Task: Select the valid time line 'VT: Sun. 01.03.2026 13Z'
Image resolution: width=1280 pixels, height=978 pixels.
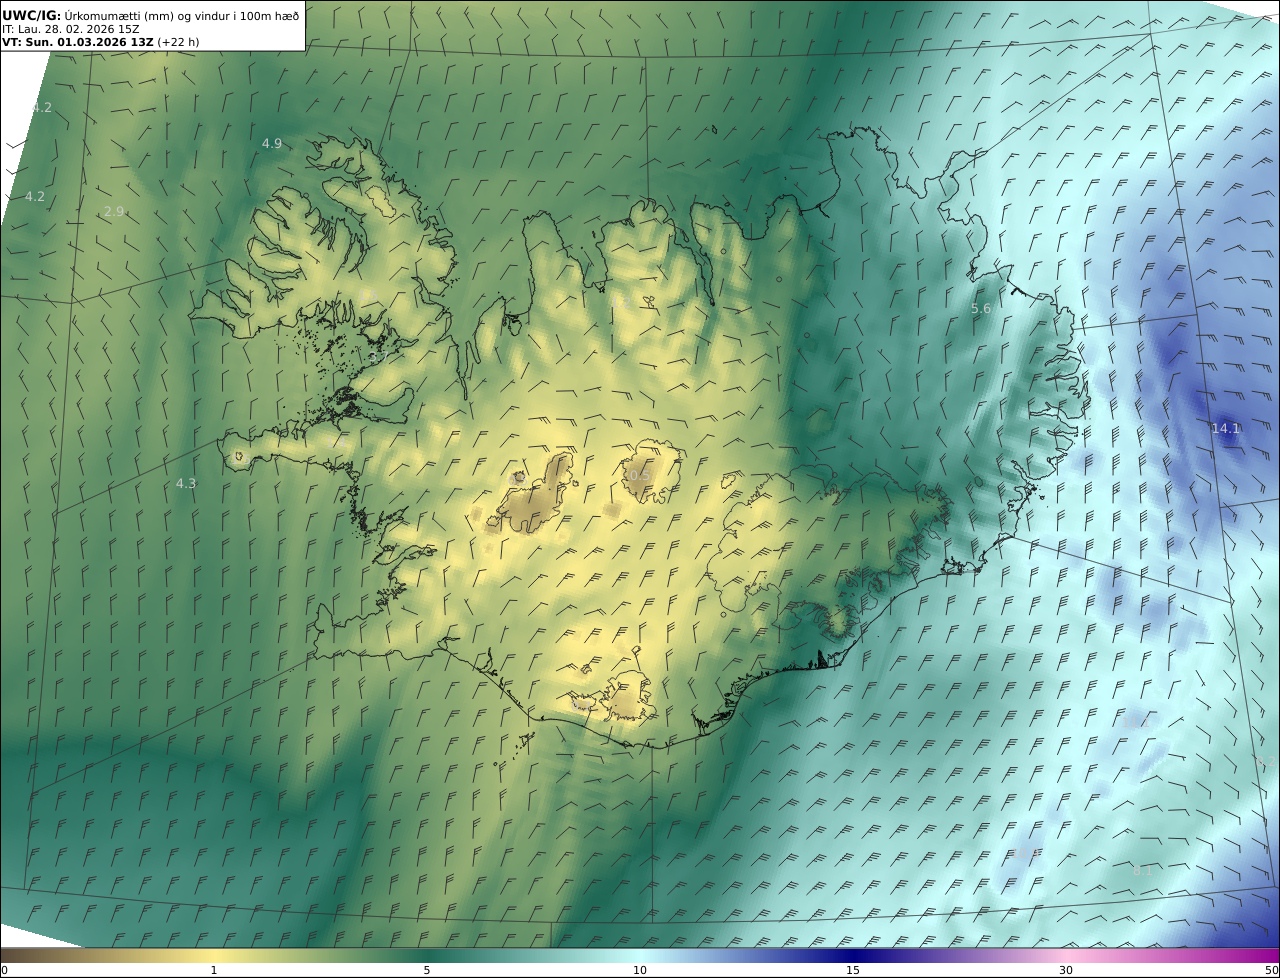Action: (78, 42)
